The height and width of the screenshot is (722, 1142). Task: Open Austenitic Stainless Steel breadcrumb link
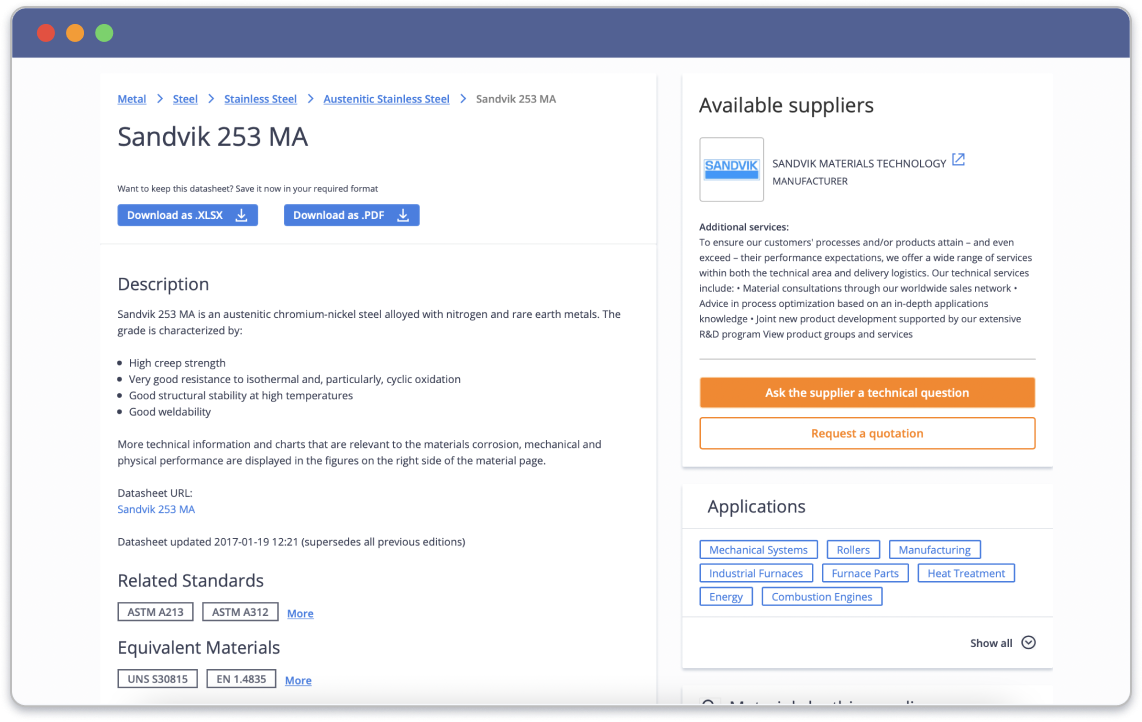tap(386, 99)
